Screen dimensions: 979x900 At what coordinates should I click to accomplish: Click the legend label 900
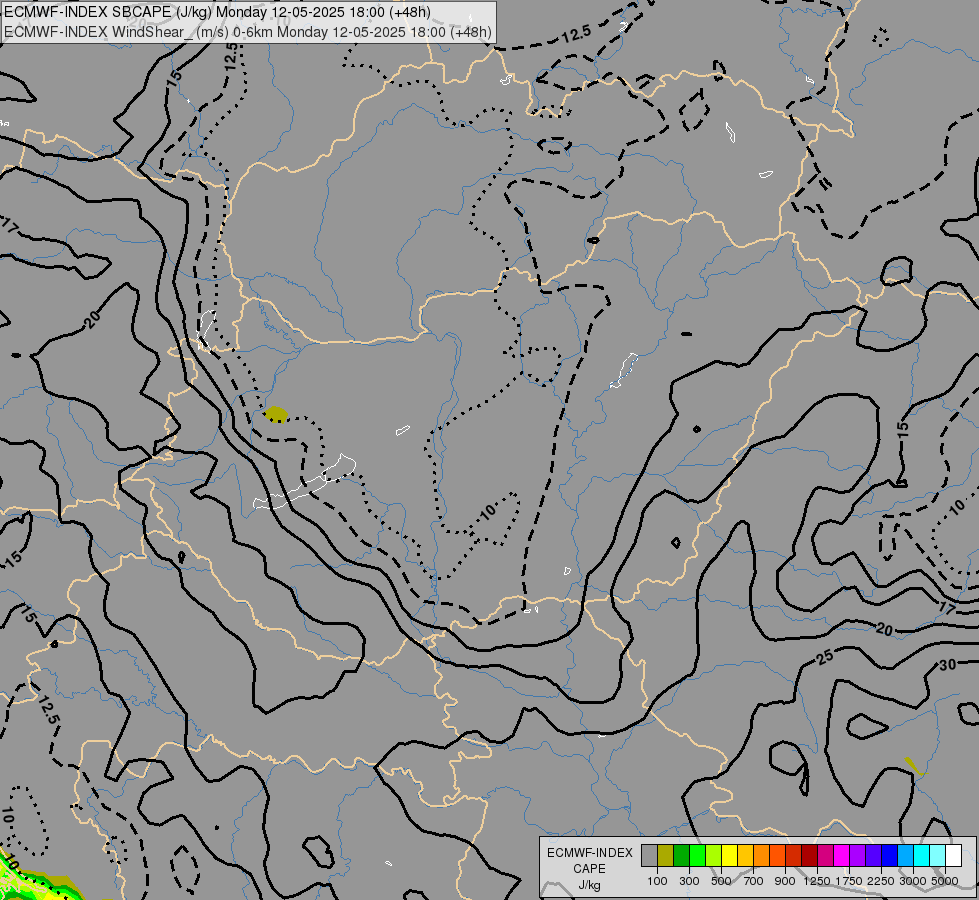785,881
